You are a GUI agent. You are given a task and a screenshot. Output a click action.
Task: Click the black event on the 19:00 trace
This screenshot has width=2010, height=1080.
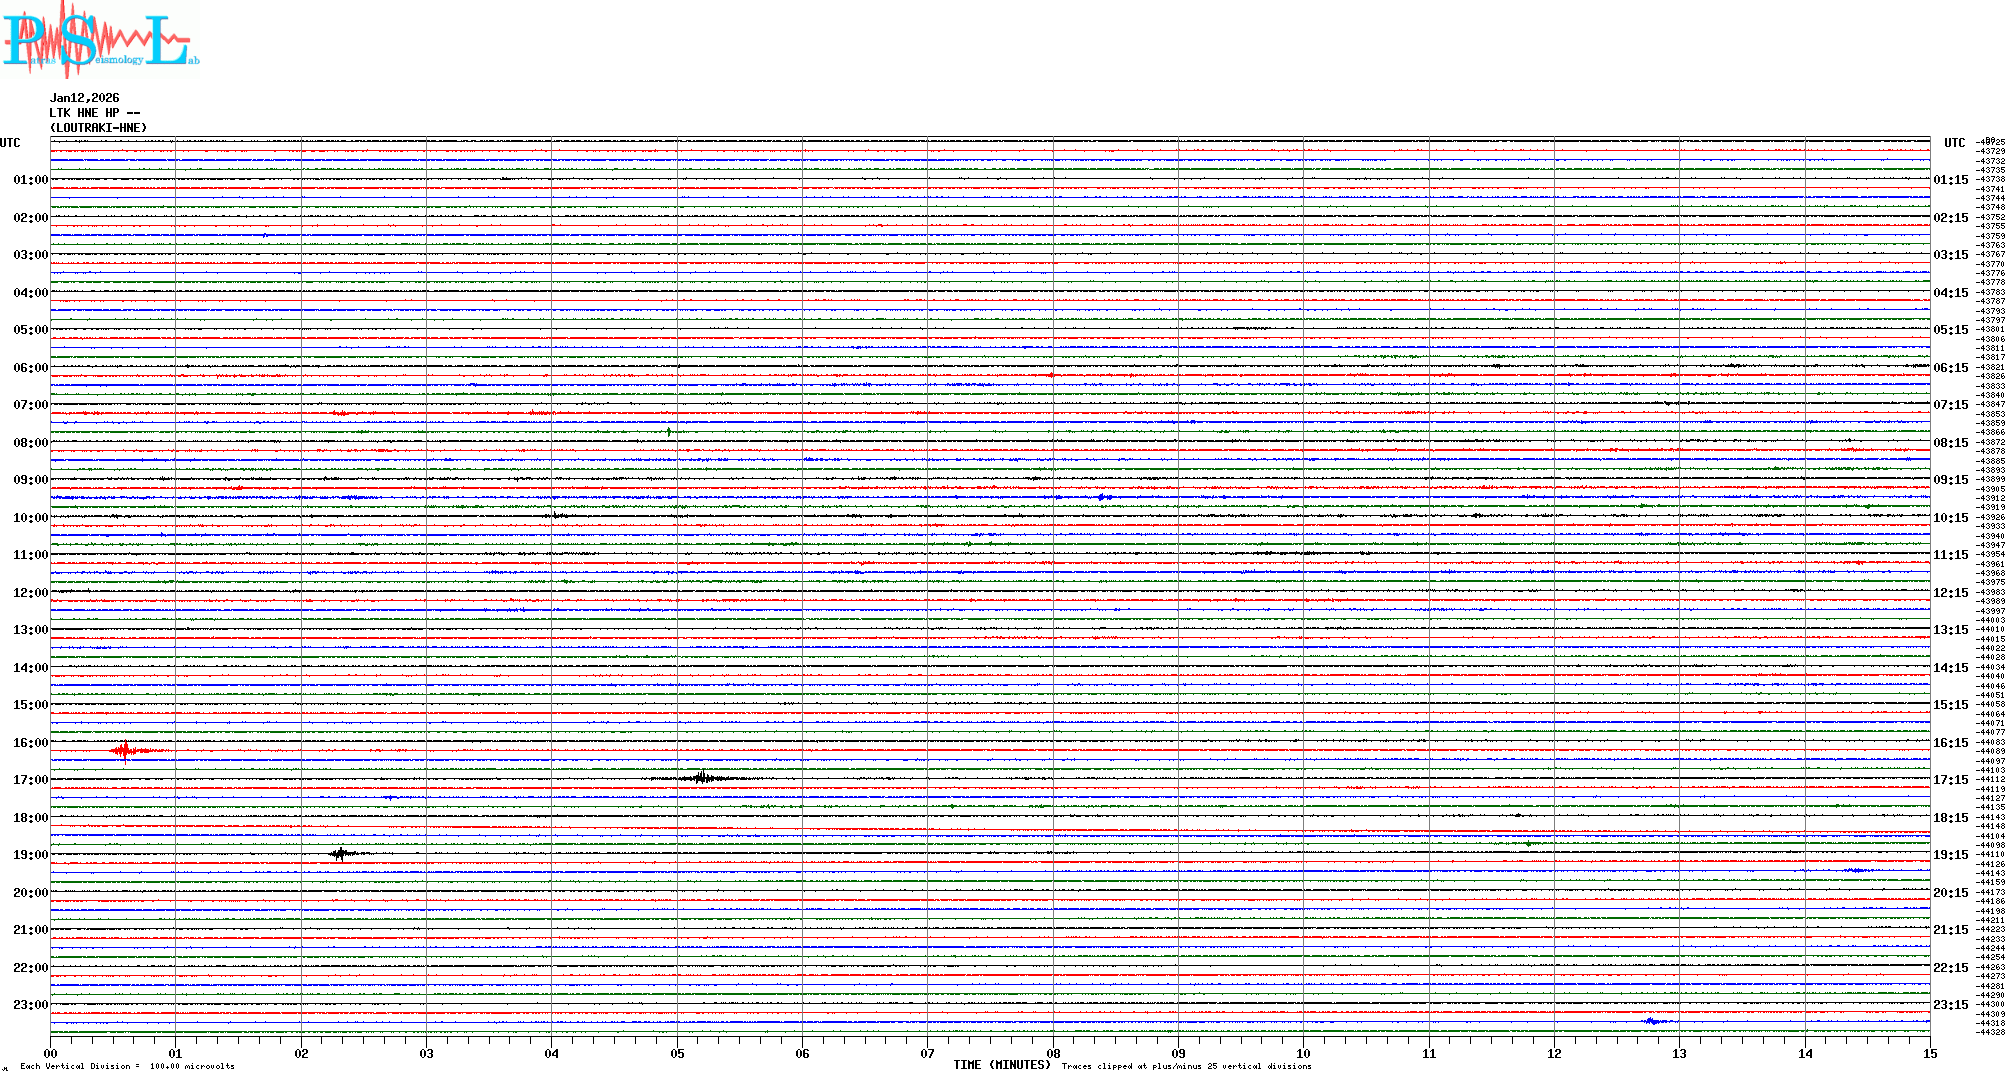[341, 853]
